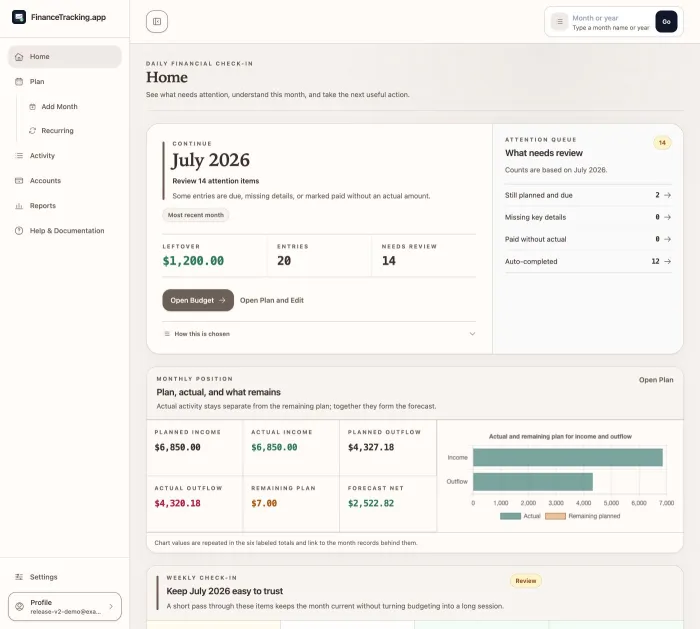The image size is (700, 629).
Task: Click the Month or year input field
Action: coord(611,22)
